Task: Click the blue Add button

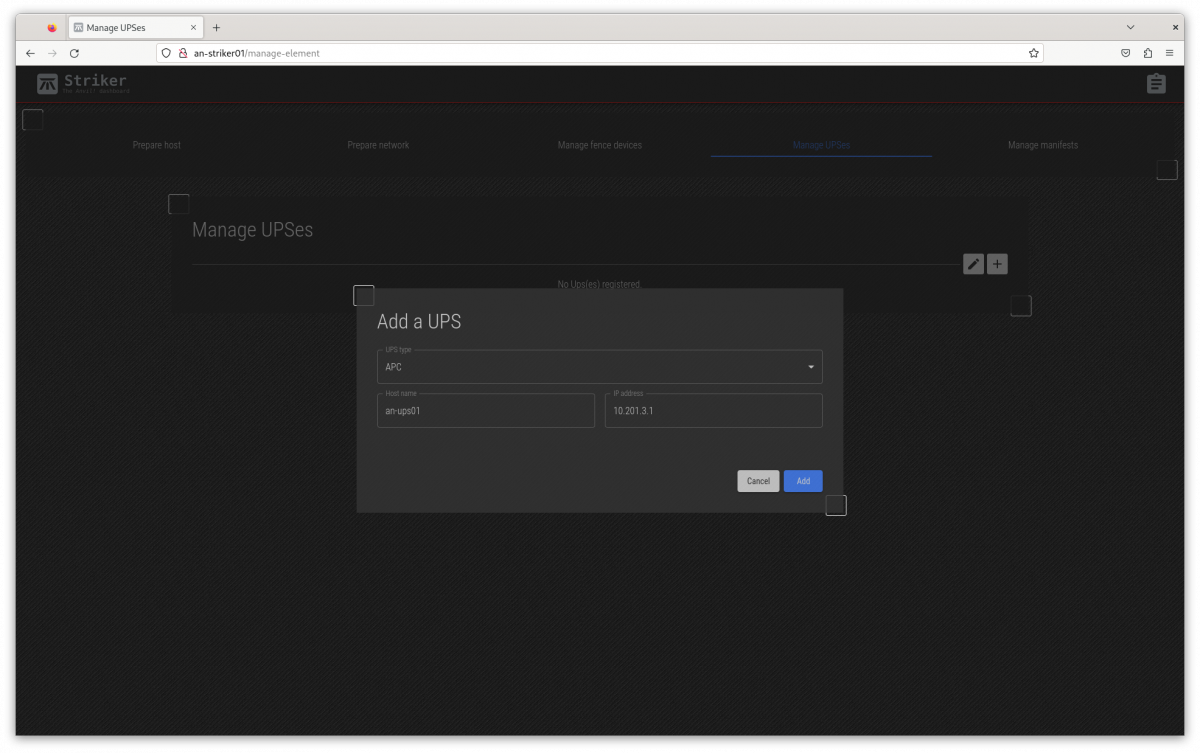Action: (802, 481)
